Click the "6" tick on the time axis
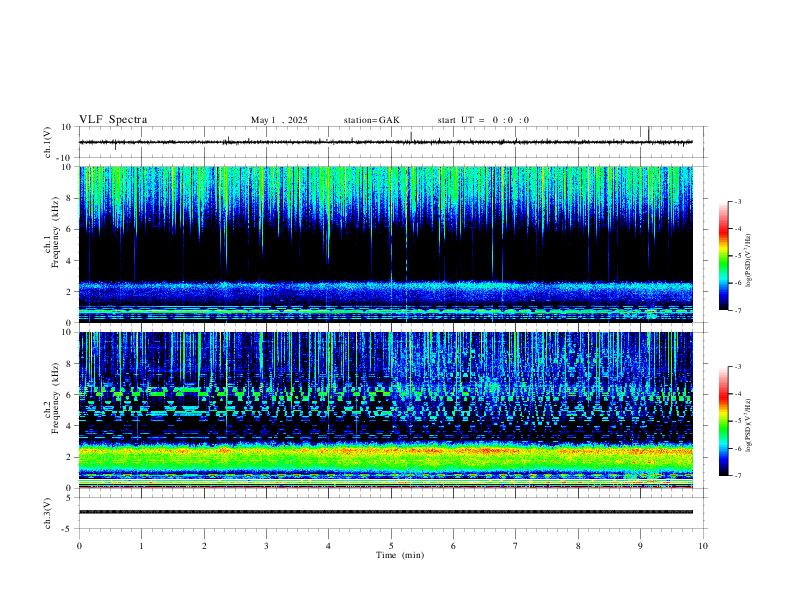Screen dimensions: 792x612 (454, 546)
